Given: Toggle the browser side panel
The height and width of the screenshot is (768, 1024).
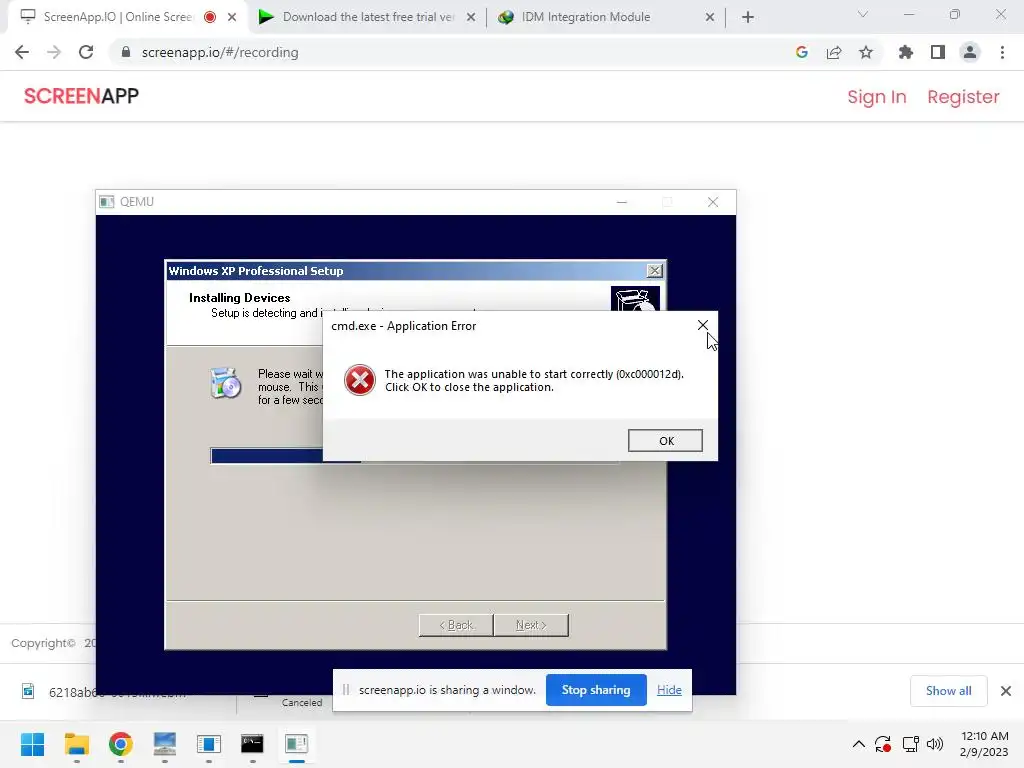Looking at the screenshot, I should click(938, 52).
